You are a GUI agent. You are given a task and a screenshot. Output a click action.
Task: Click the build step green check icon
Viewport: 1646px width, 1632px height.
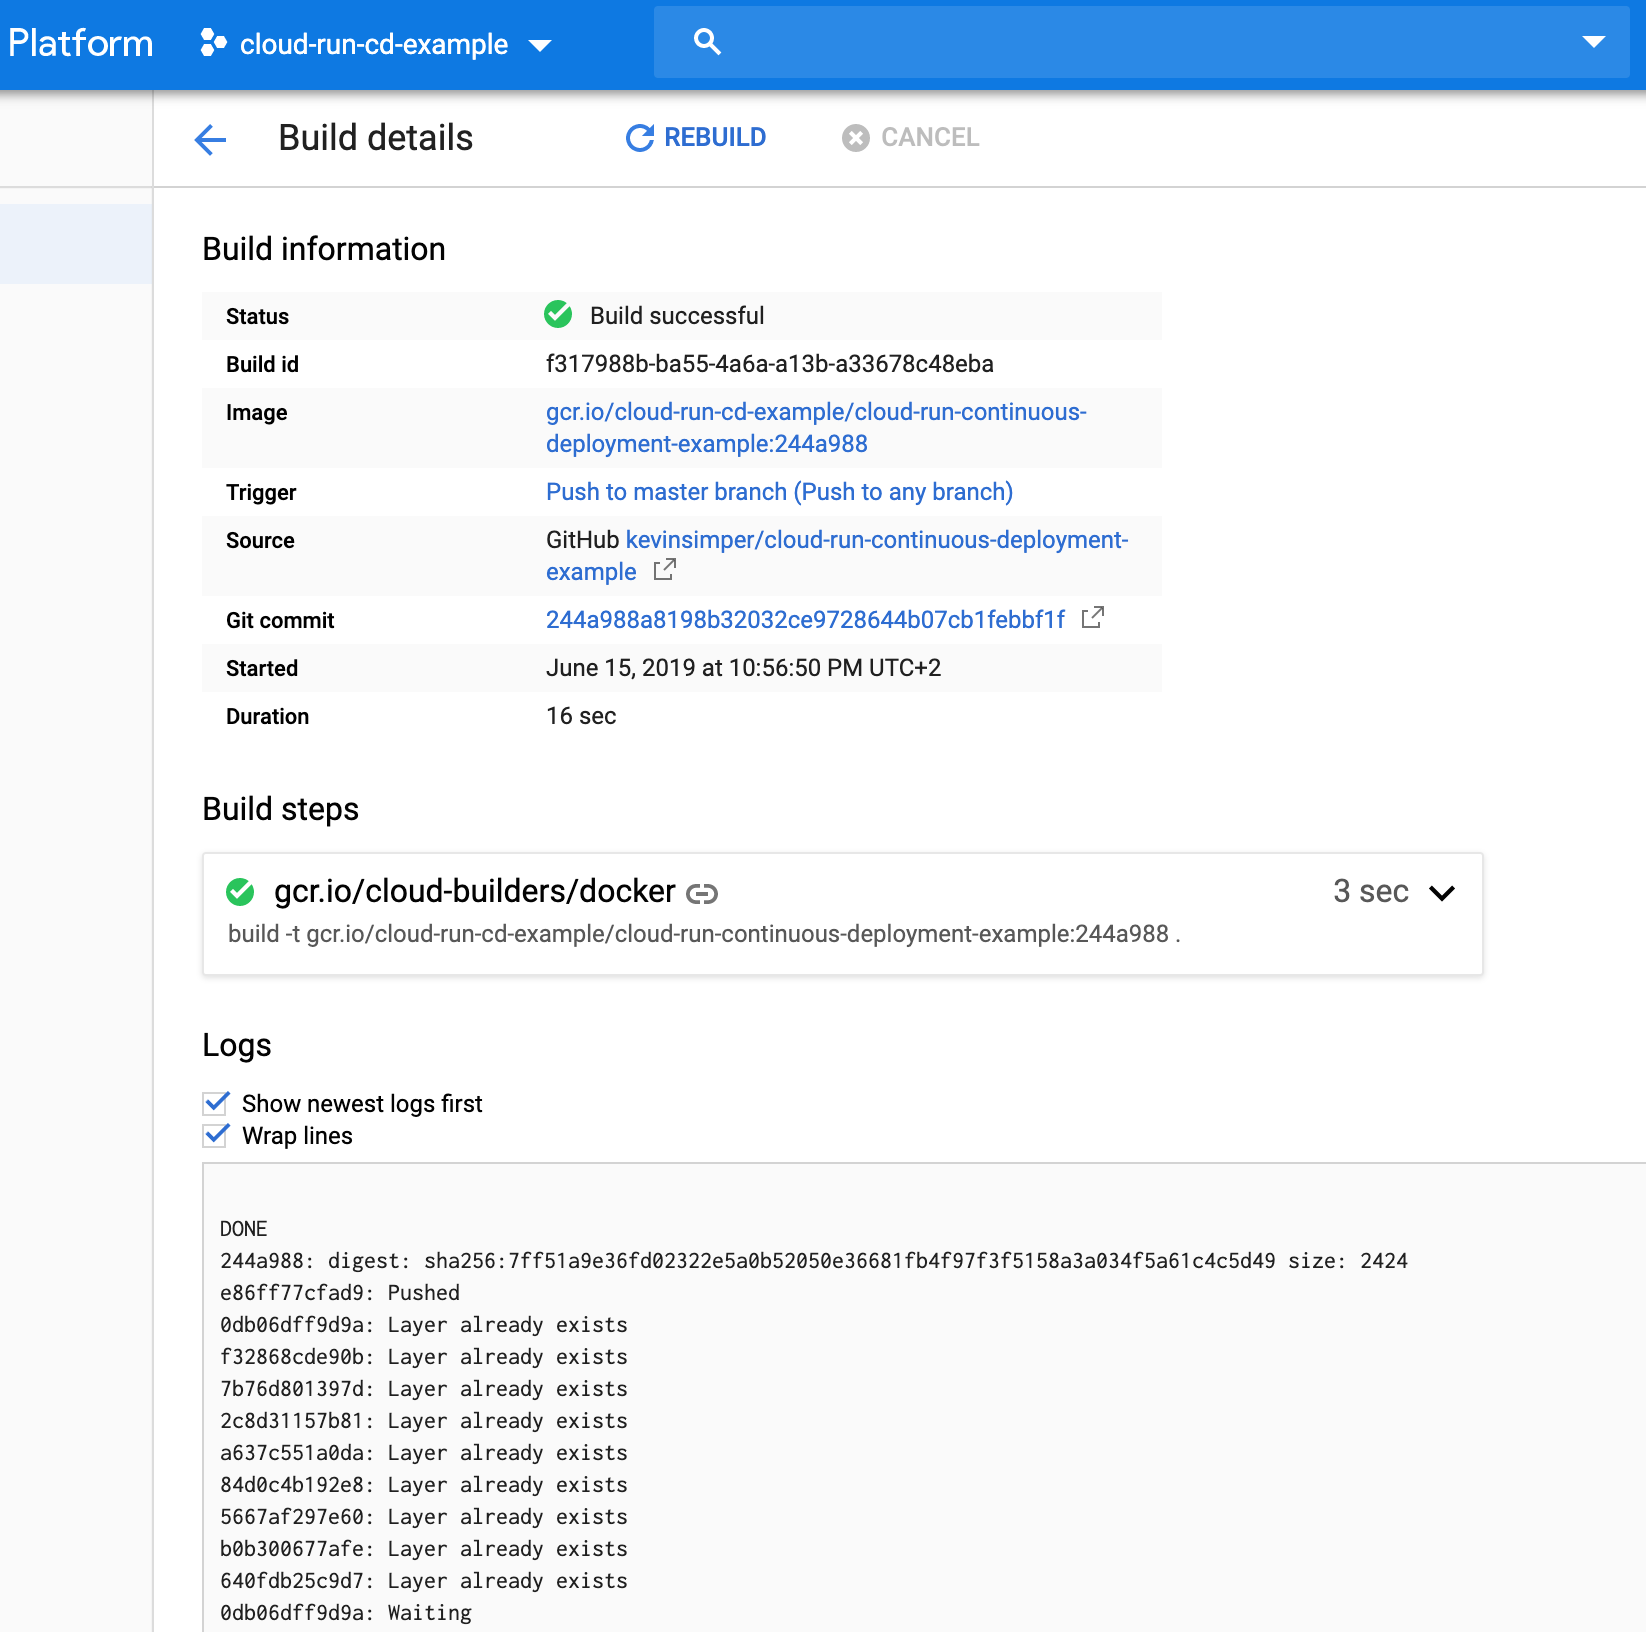pos(240,891)
